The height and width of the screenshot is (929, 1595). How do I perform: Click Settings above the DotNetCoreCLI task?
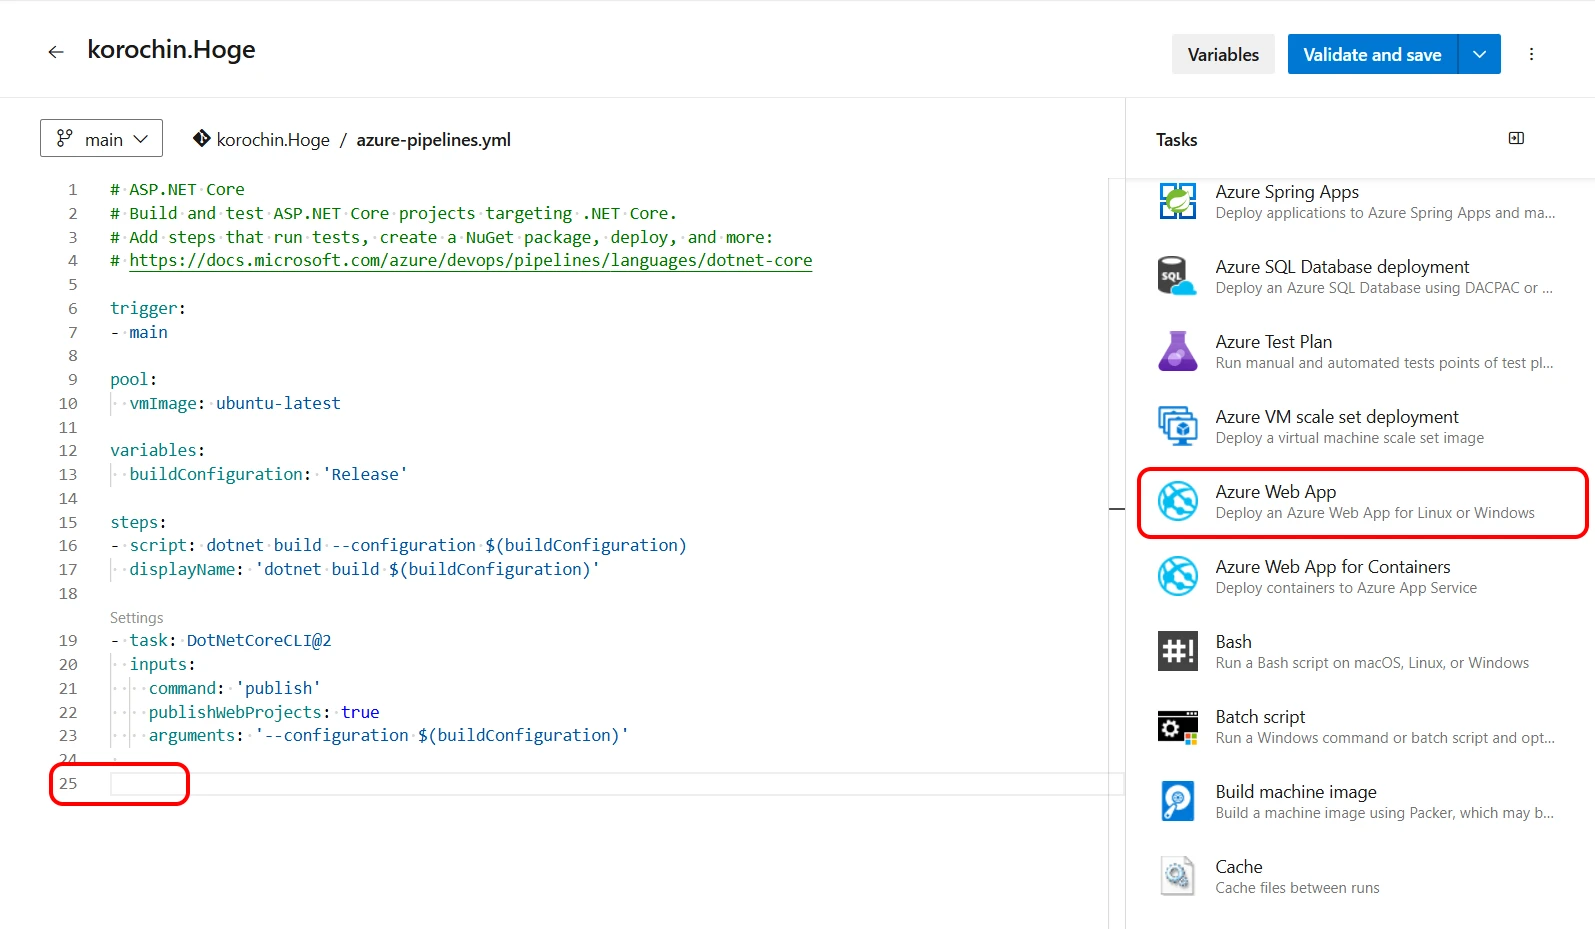[136, 618]
